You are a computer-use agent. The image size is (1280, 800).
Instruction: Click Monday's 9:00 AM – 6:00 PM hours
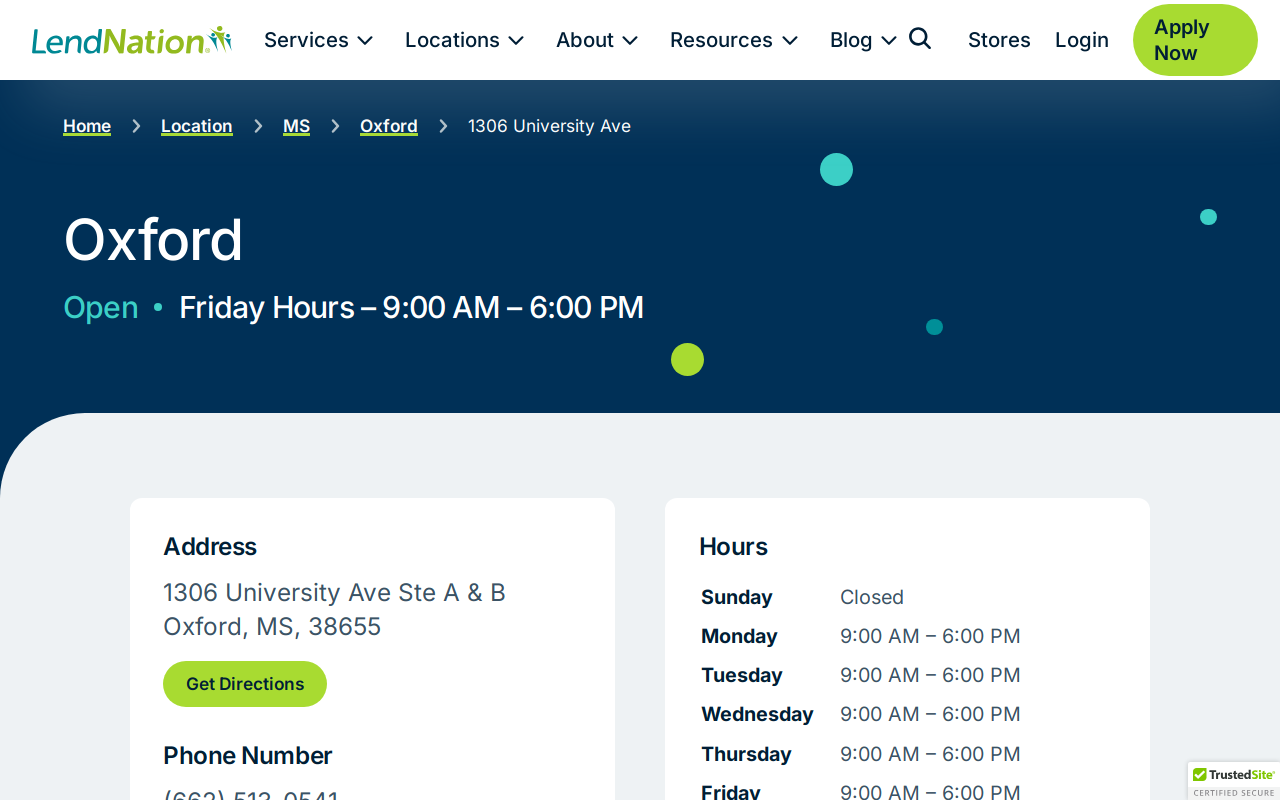coord(930,636)
